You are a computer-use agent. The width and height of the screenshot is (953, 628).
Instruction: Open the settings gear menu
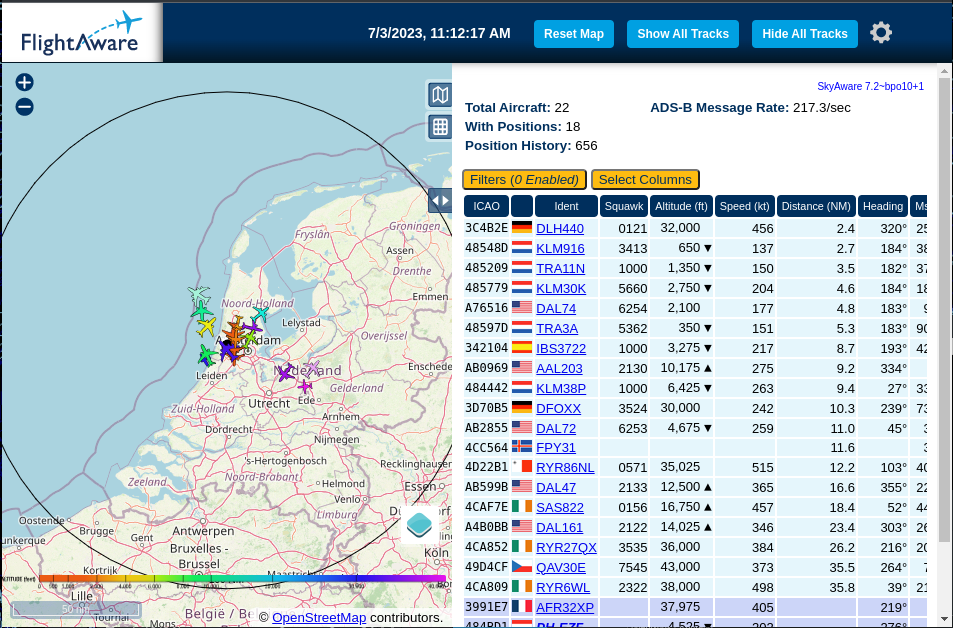881,33
